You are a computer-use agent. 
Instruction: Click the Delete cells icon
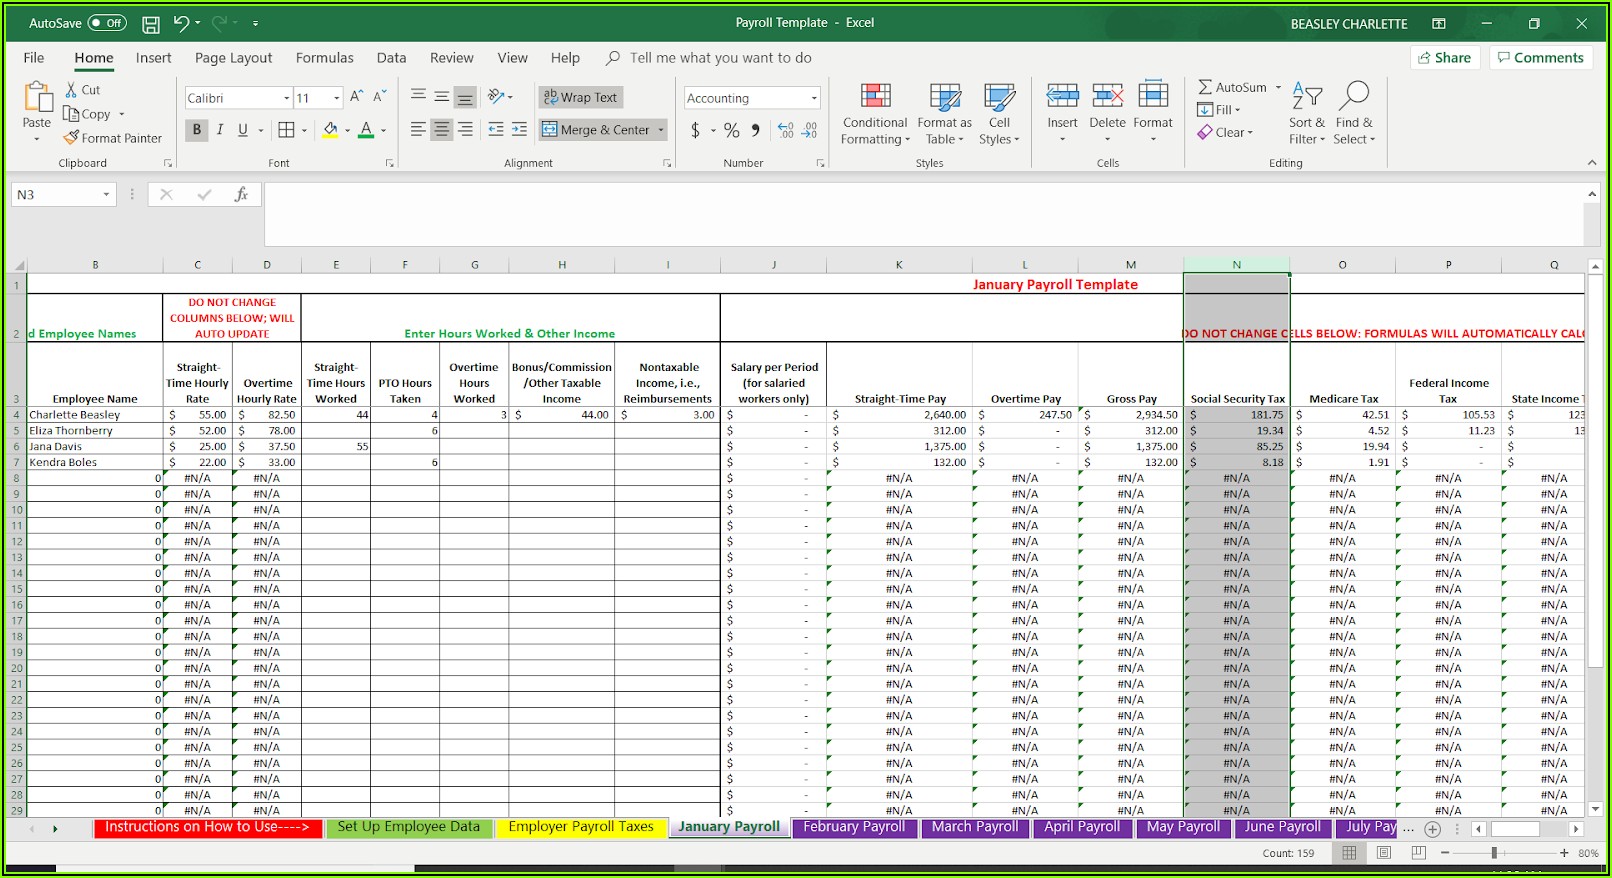(1107, 97)
